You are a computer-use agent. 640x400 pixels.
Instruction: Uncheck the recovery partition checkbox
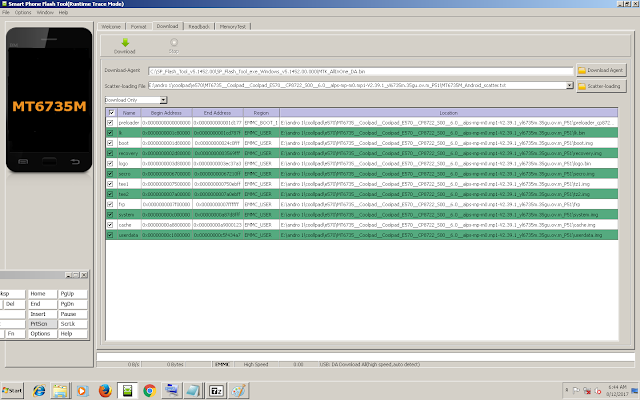pos(110,153)
